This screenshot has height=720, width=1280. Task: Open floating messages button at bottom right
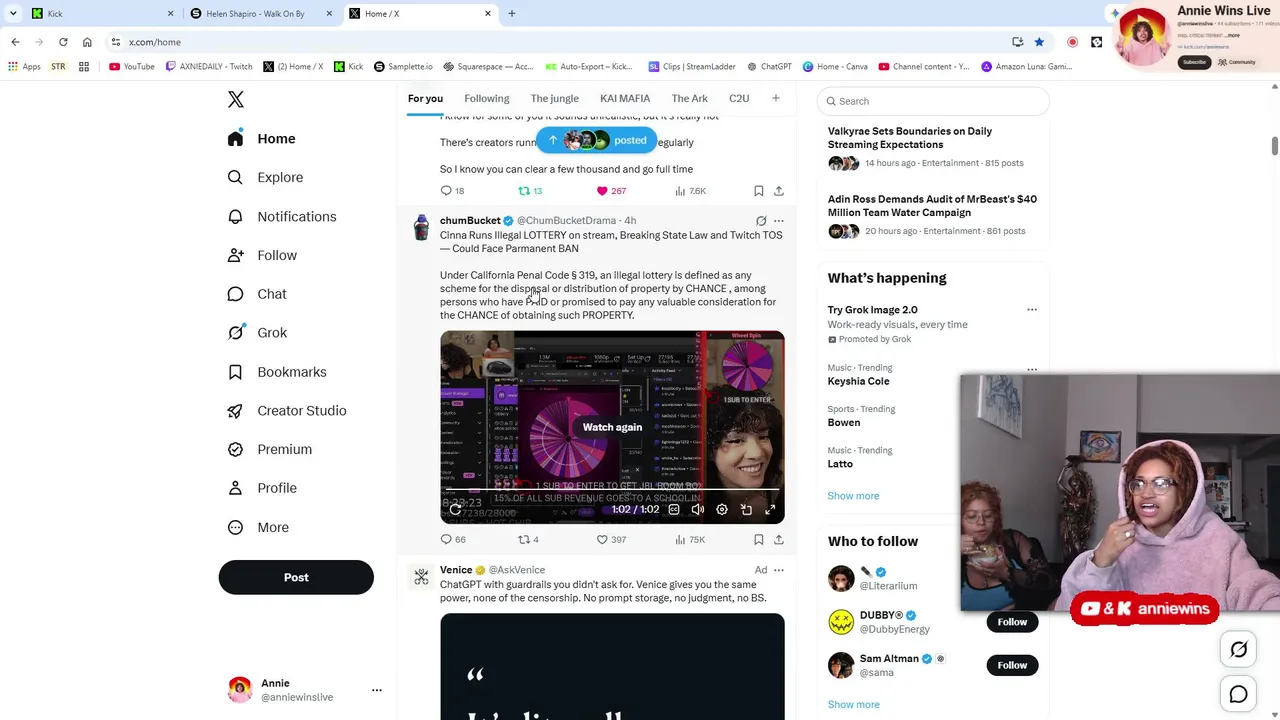1239,694
